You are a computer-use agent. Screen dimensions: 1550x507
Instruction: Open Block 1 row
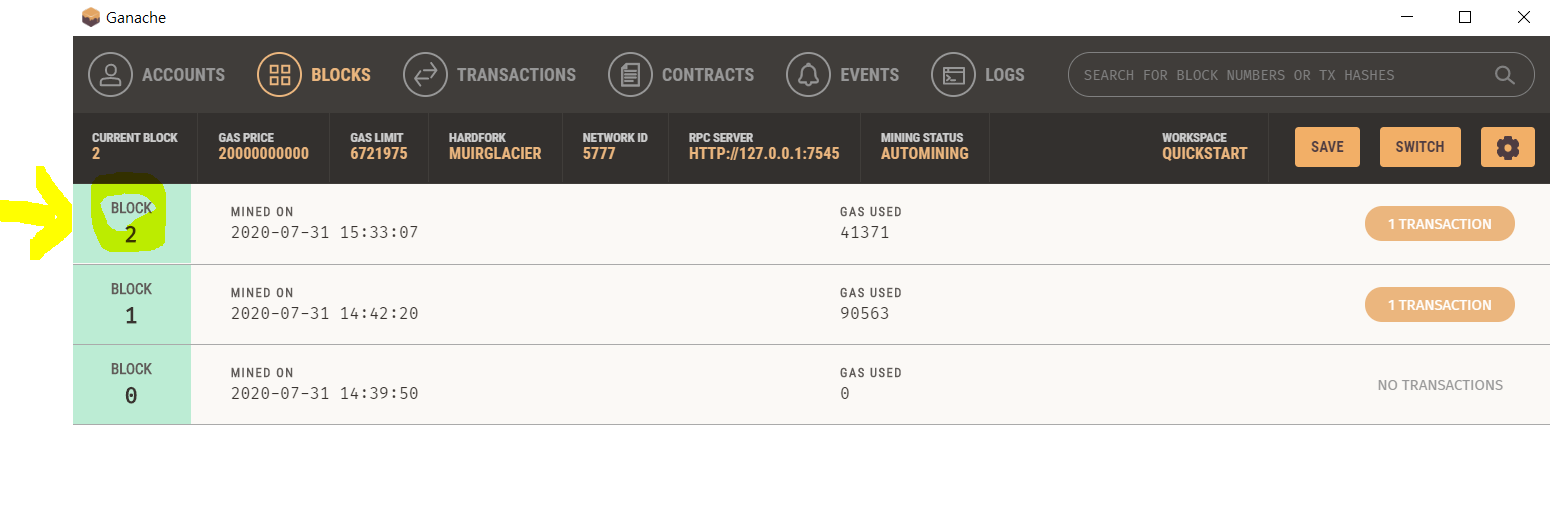pos(811,305)
